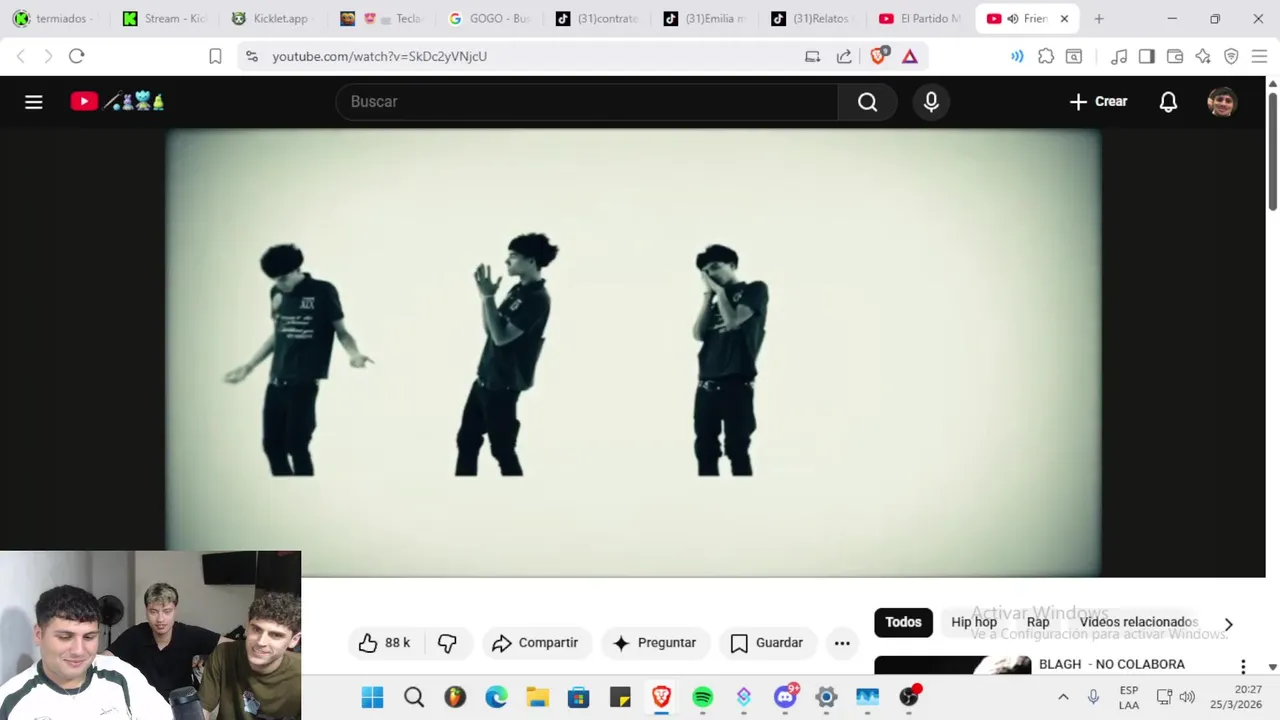Switch to the (31)Emilia TikTok tab

[x=705, y=19]
